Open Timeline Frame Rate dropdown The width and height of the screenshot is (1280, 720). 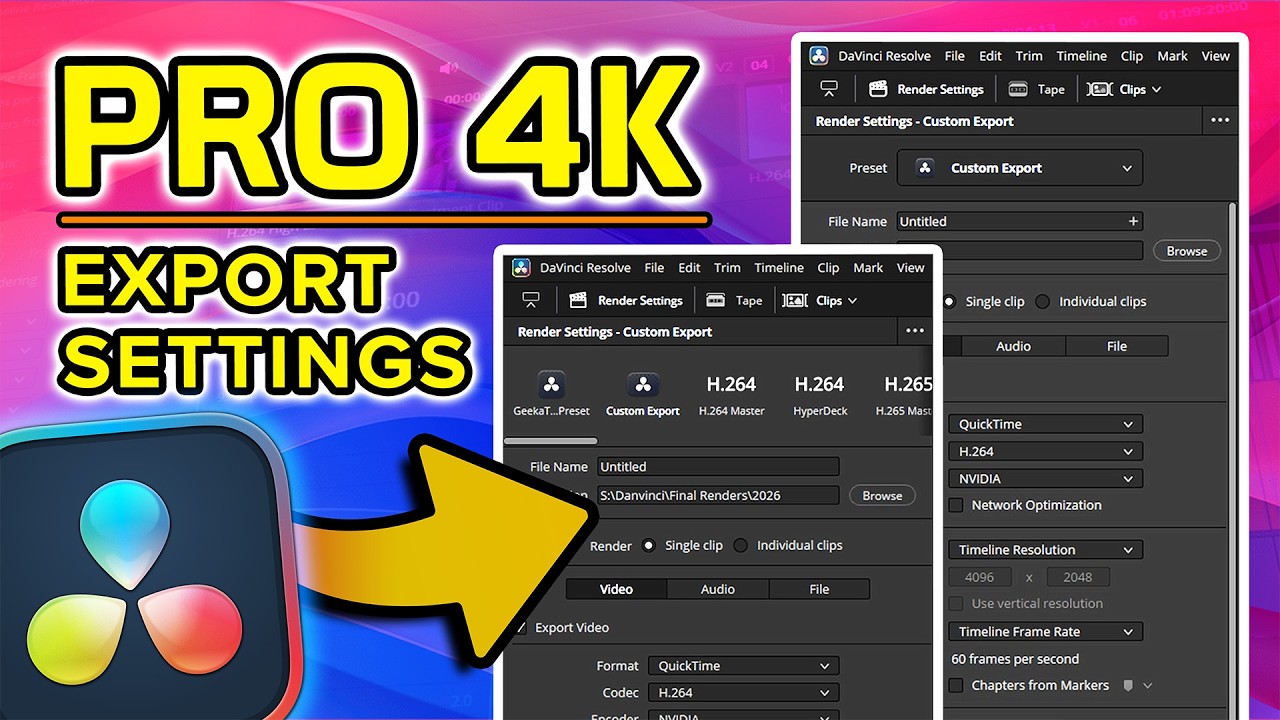pyautogui.click(x=1045, y=631)
